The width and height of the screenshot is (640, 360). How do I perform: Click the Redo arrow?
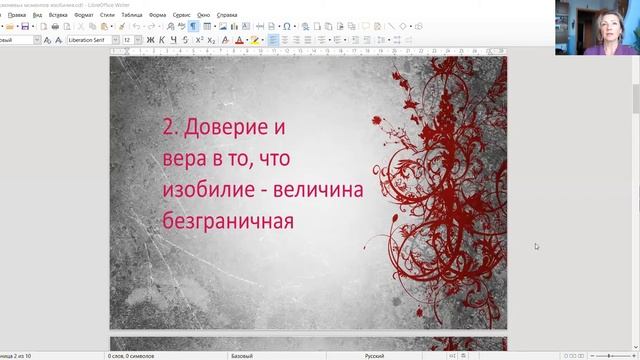coord(151,27)
